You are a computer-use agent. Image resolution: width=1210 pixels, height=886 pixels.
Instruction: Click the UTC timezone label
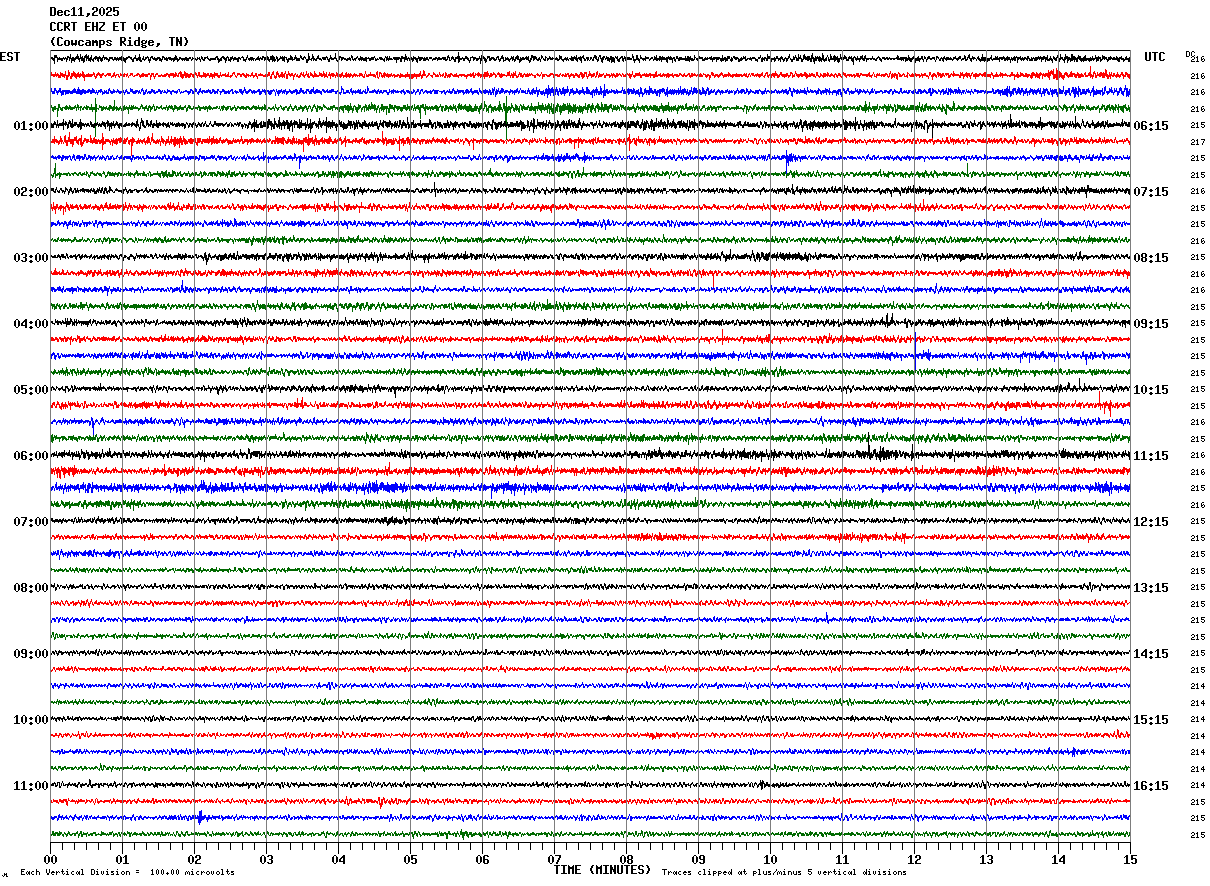[x=1155, y=57]
